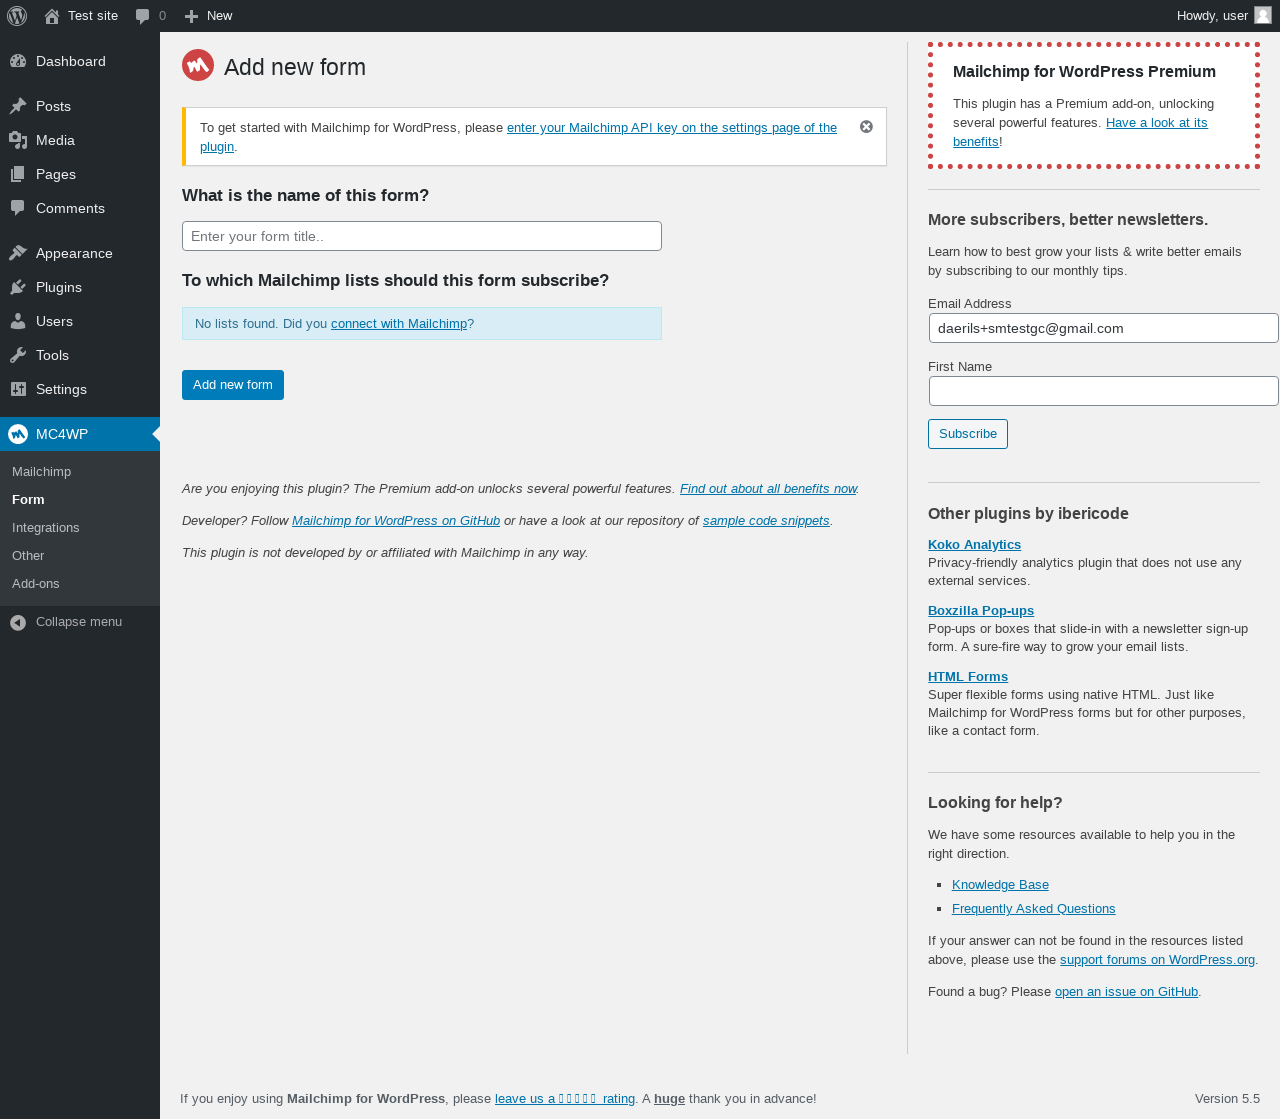Open the Mailchimp submenu item

41,472
